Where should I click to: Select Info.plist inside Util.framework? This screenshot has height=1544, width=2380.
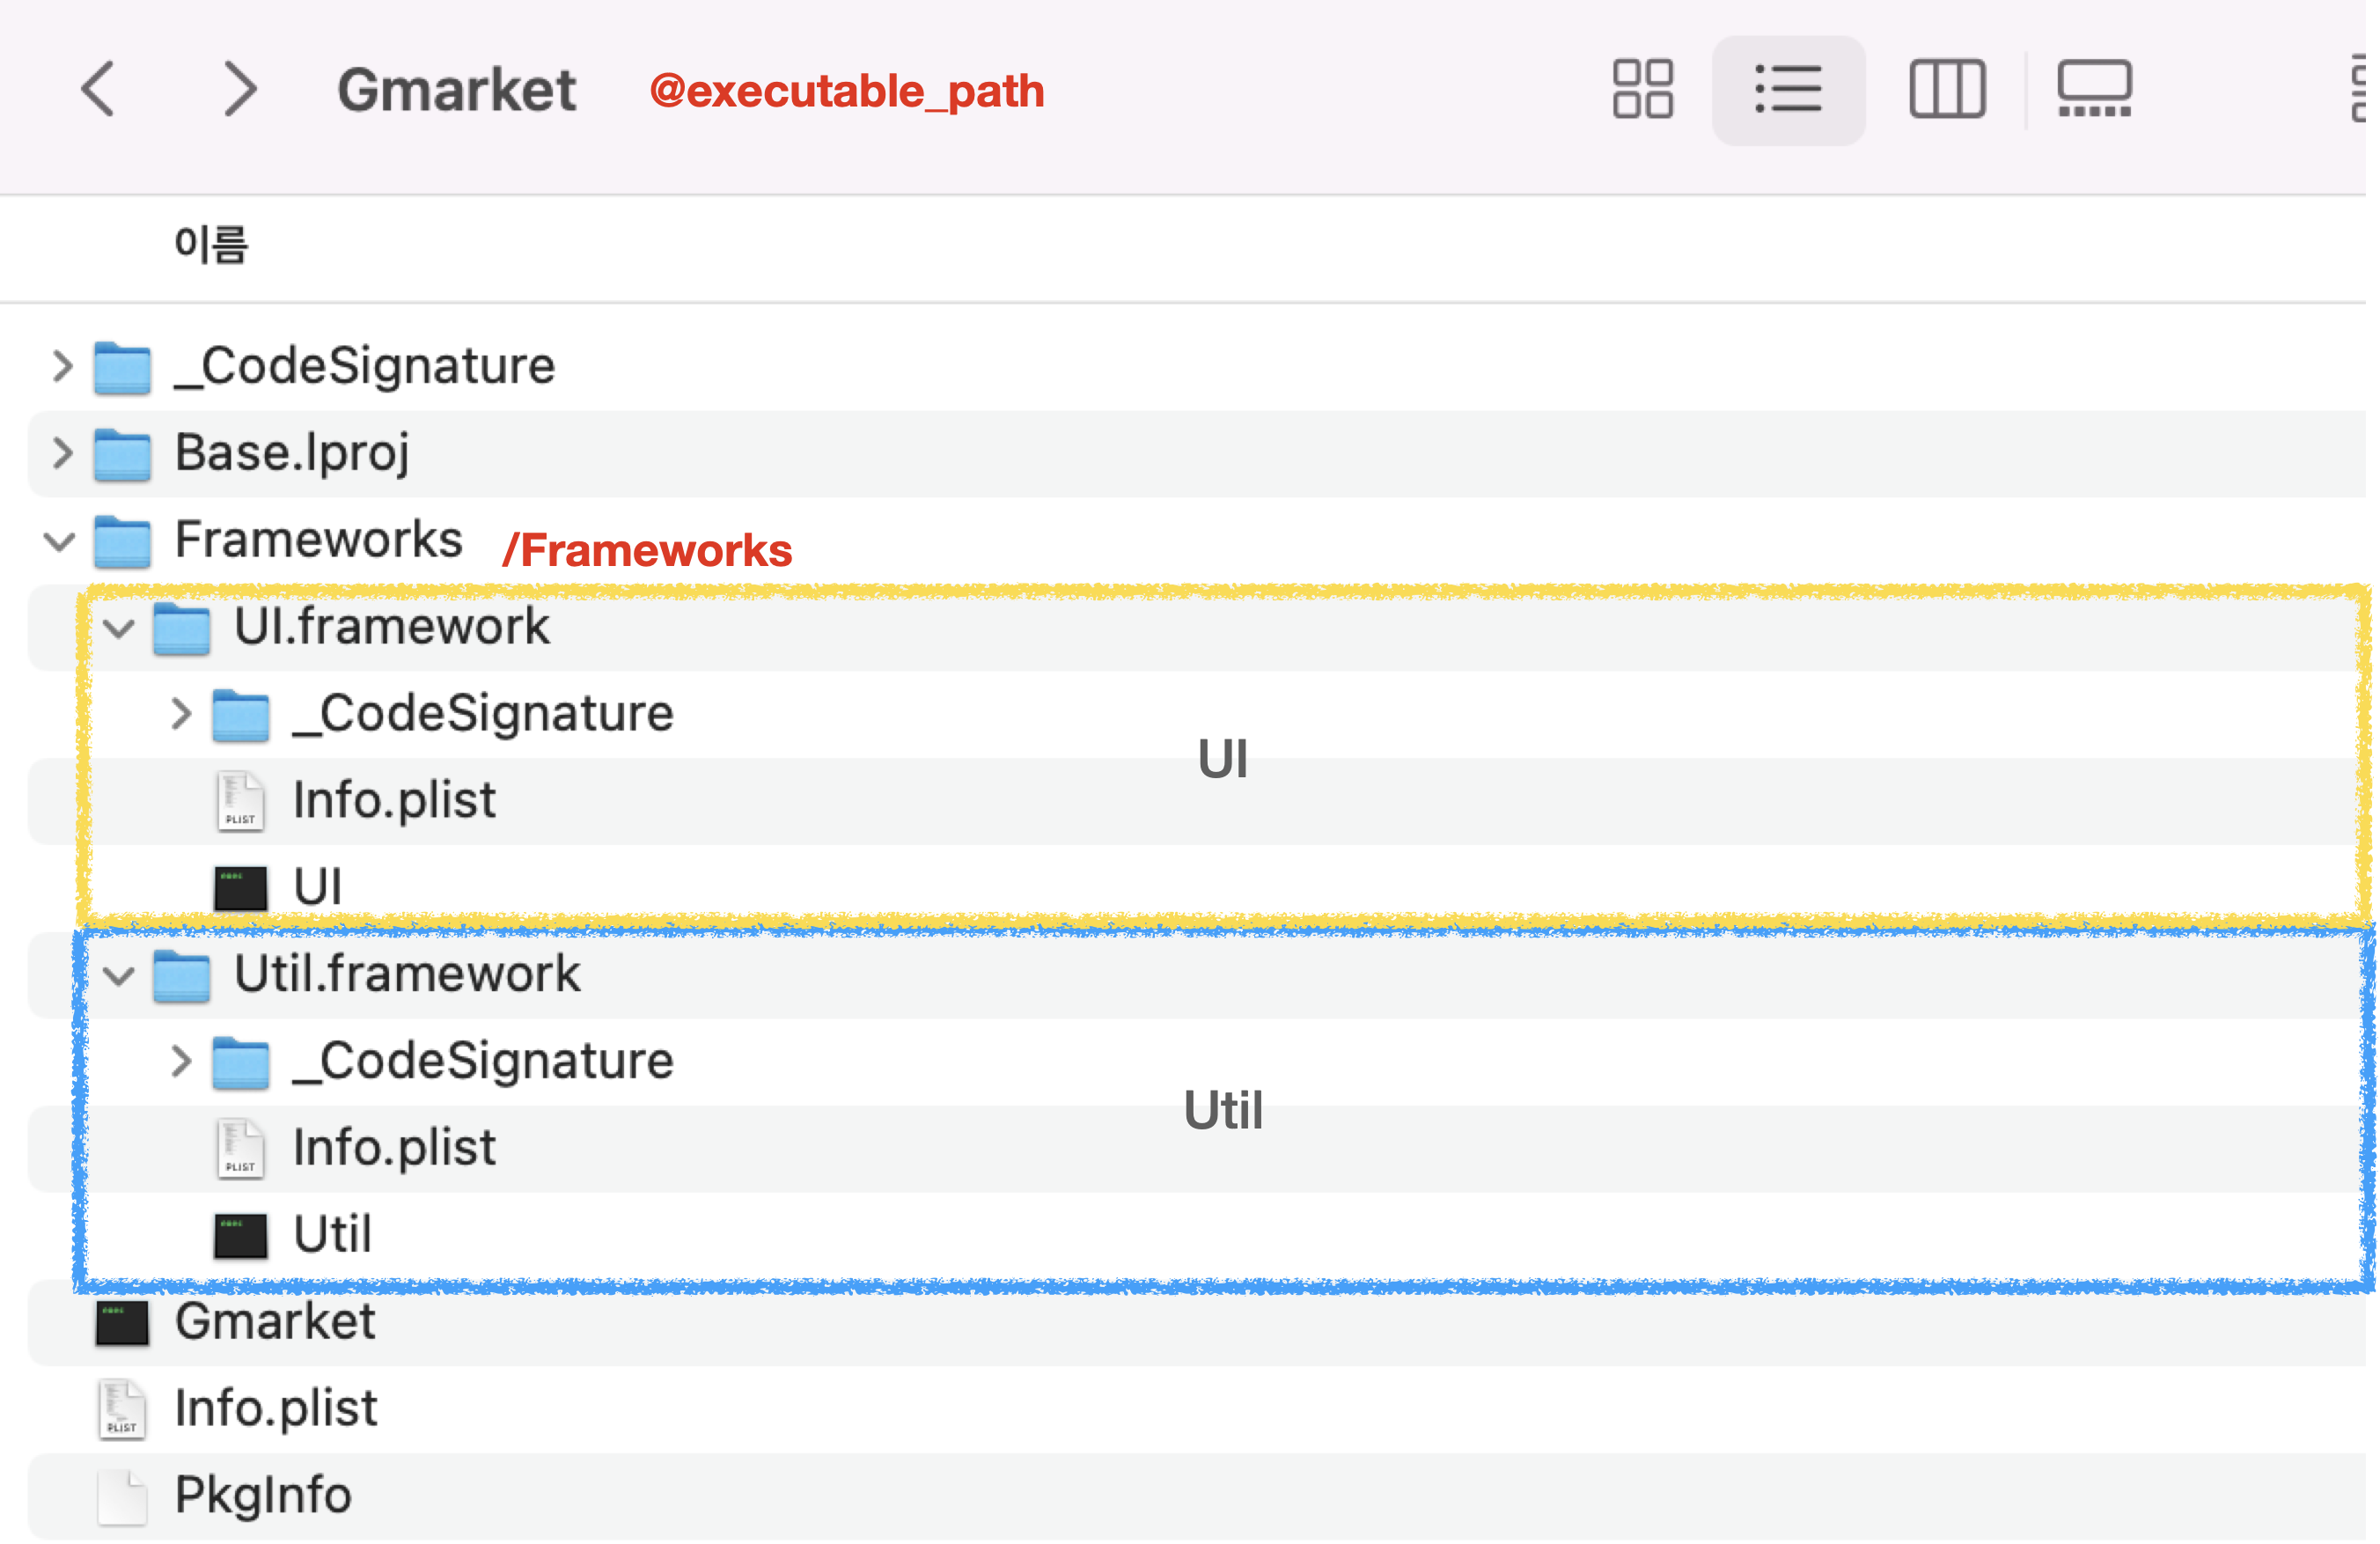393,1148
